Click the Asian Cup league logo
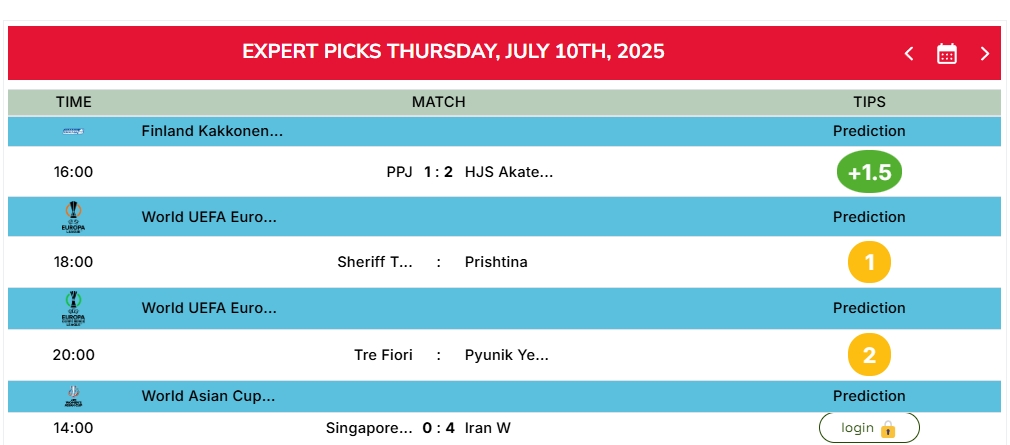Viewport: 1010px width, 445px height. click(x=73, y=396)
